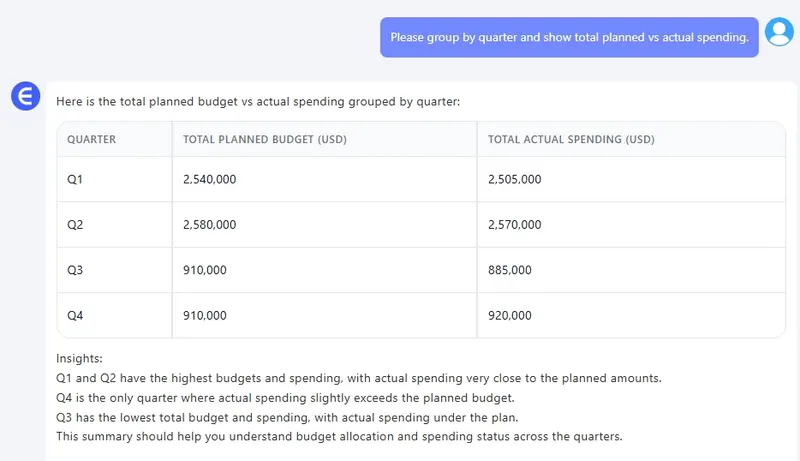
Task: Click the assistant E logo avatar
Action: pos(24,96)
